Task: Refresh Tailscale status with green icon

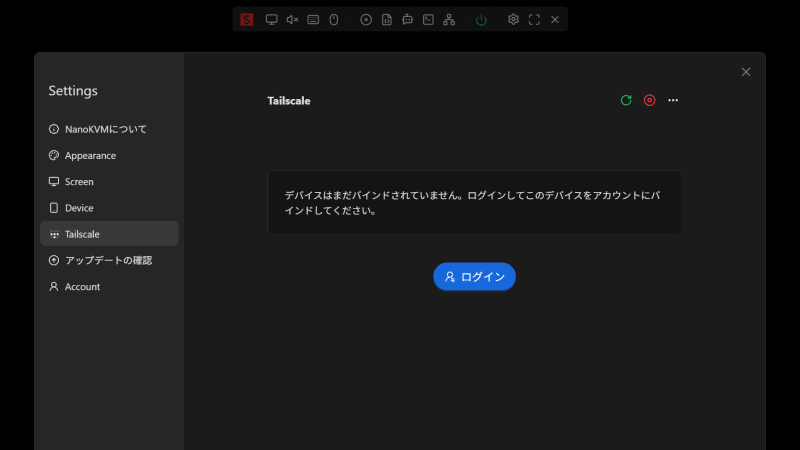Action: pyautogui.click(x=626, y=100)
